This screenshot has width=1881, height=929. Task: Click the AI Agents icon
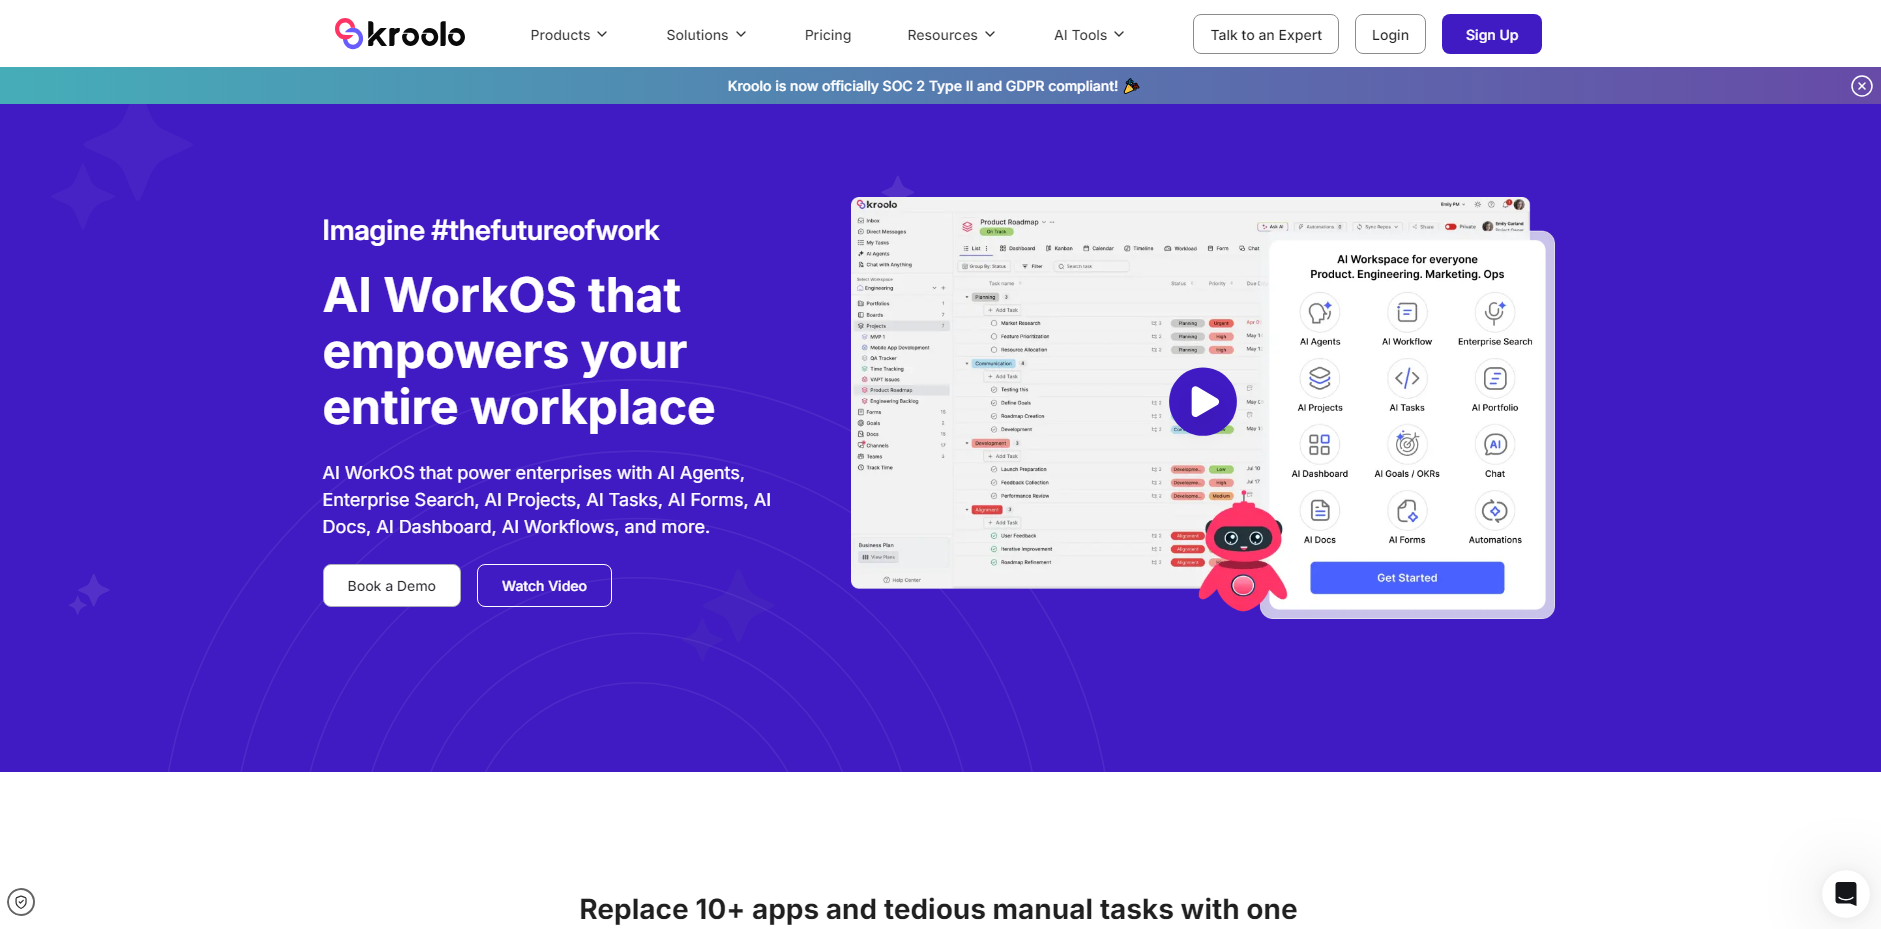coord(1320,313)
